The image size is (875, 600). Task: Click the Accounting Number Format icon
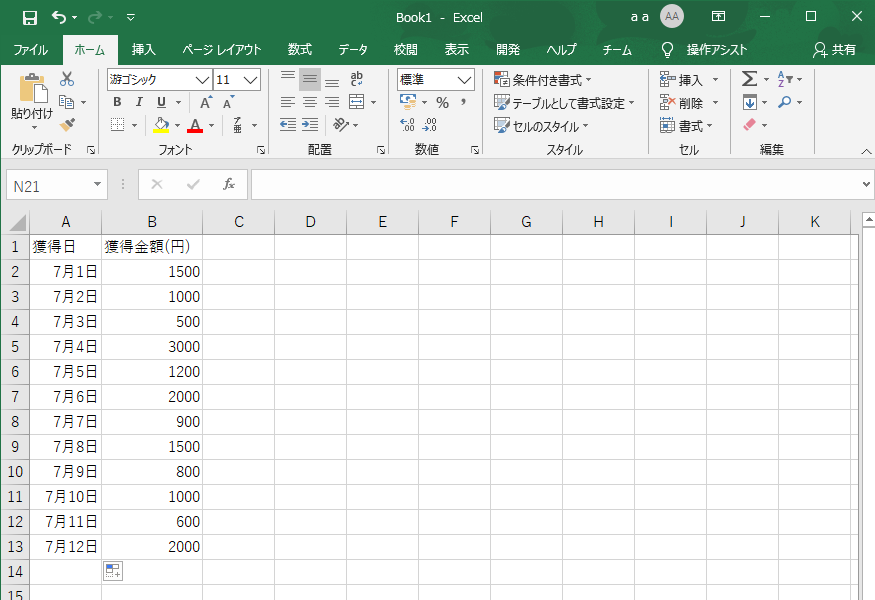click(408, 102)
